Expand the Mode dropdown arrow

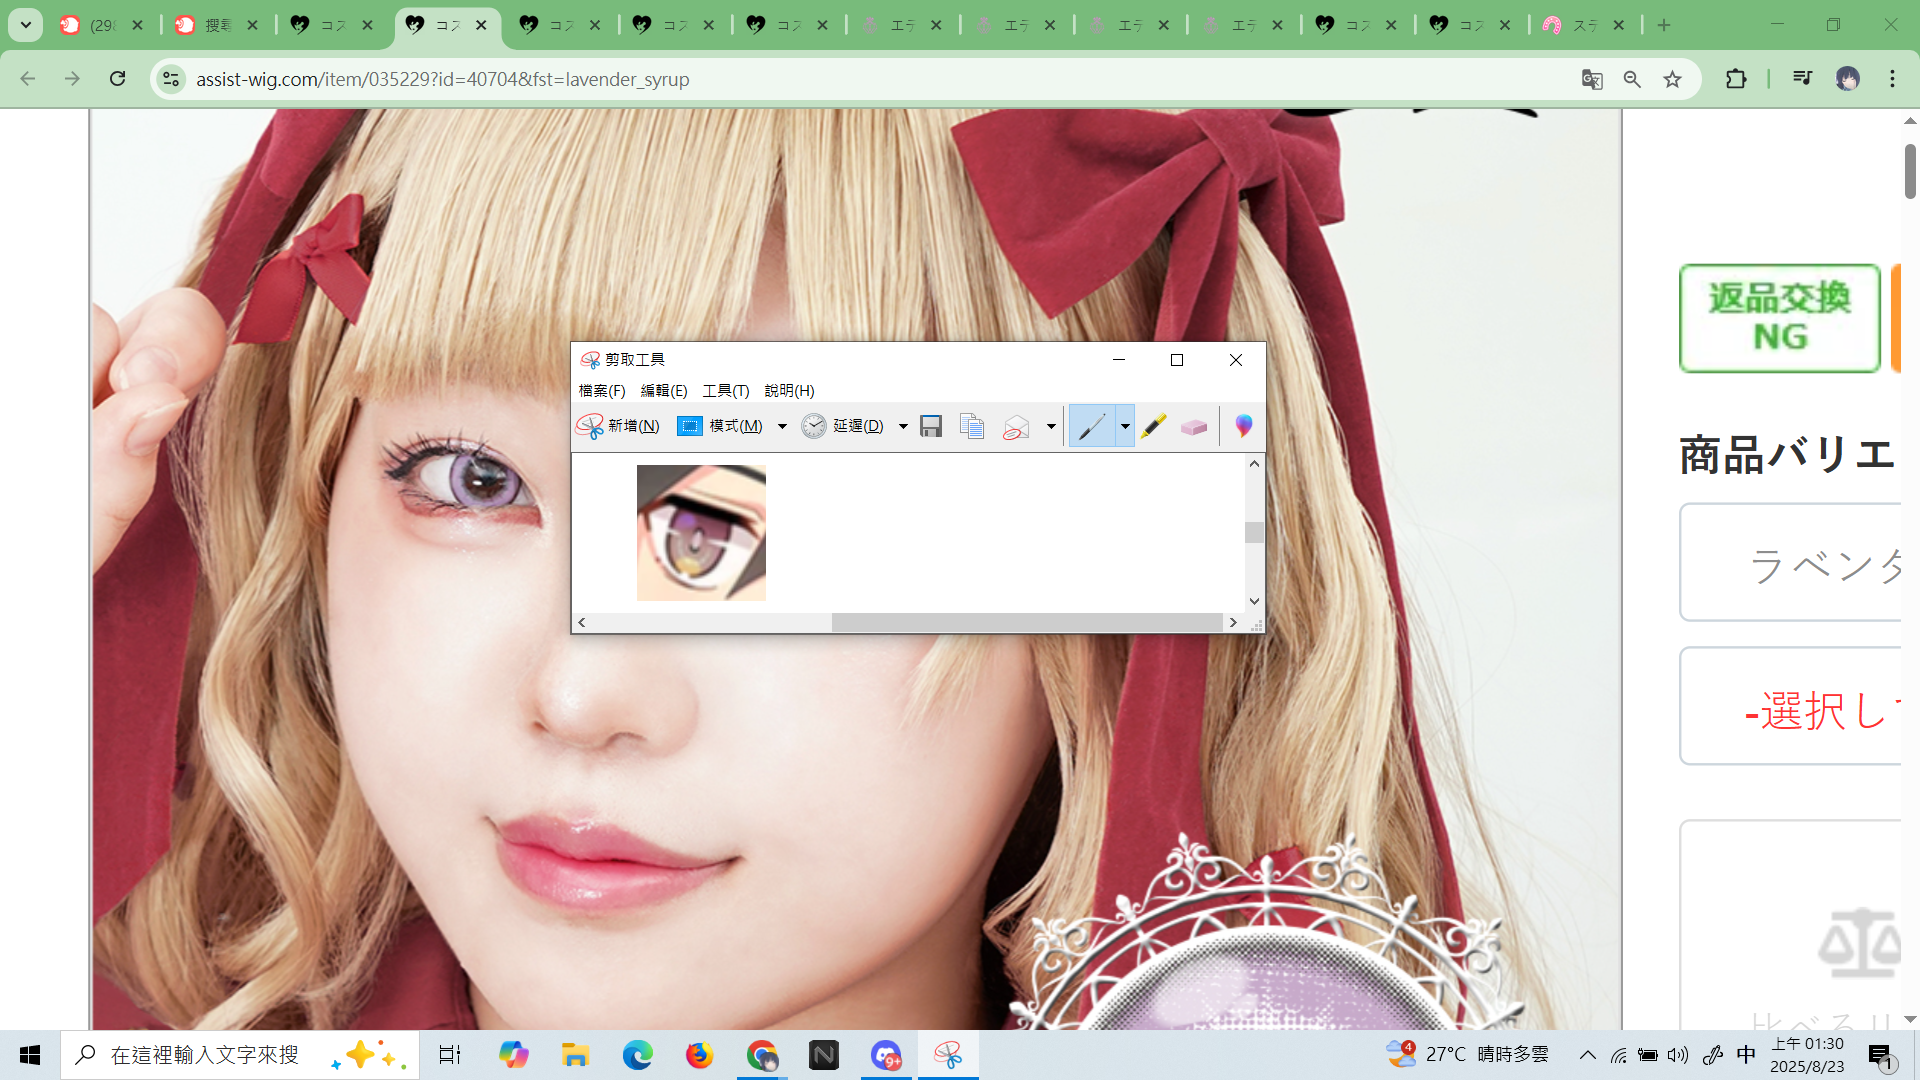[782, 426]
